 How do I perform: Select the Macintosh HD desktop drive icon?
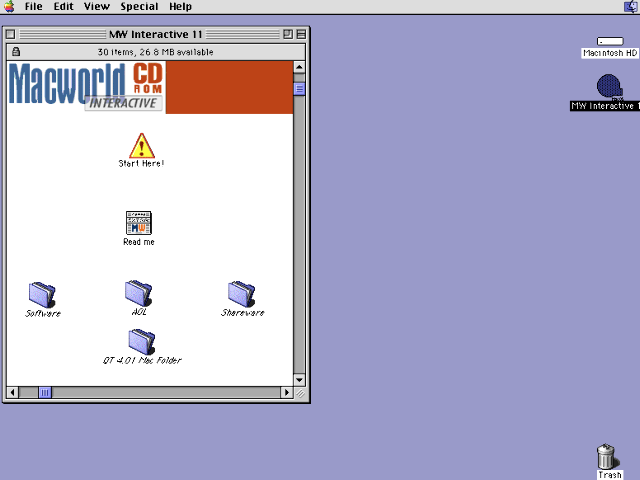pos(610,41)
